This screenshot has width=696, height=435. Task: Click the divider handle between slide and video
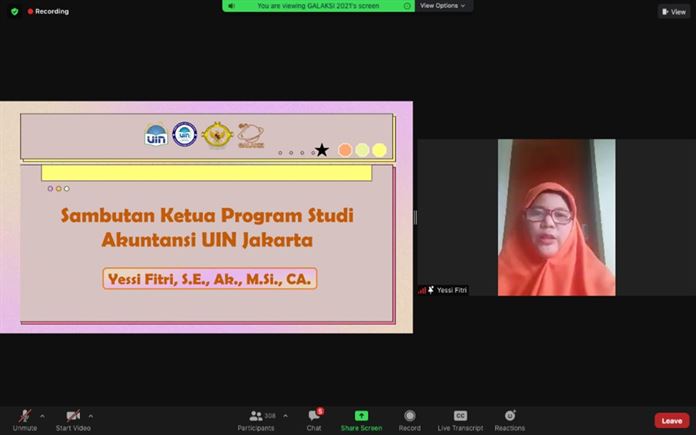pyautogui.click(x=416, y=217)
